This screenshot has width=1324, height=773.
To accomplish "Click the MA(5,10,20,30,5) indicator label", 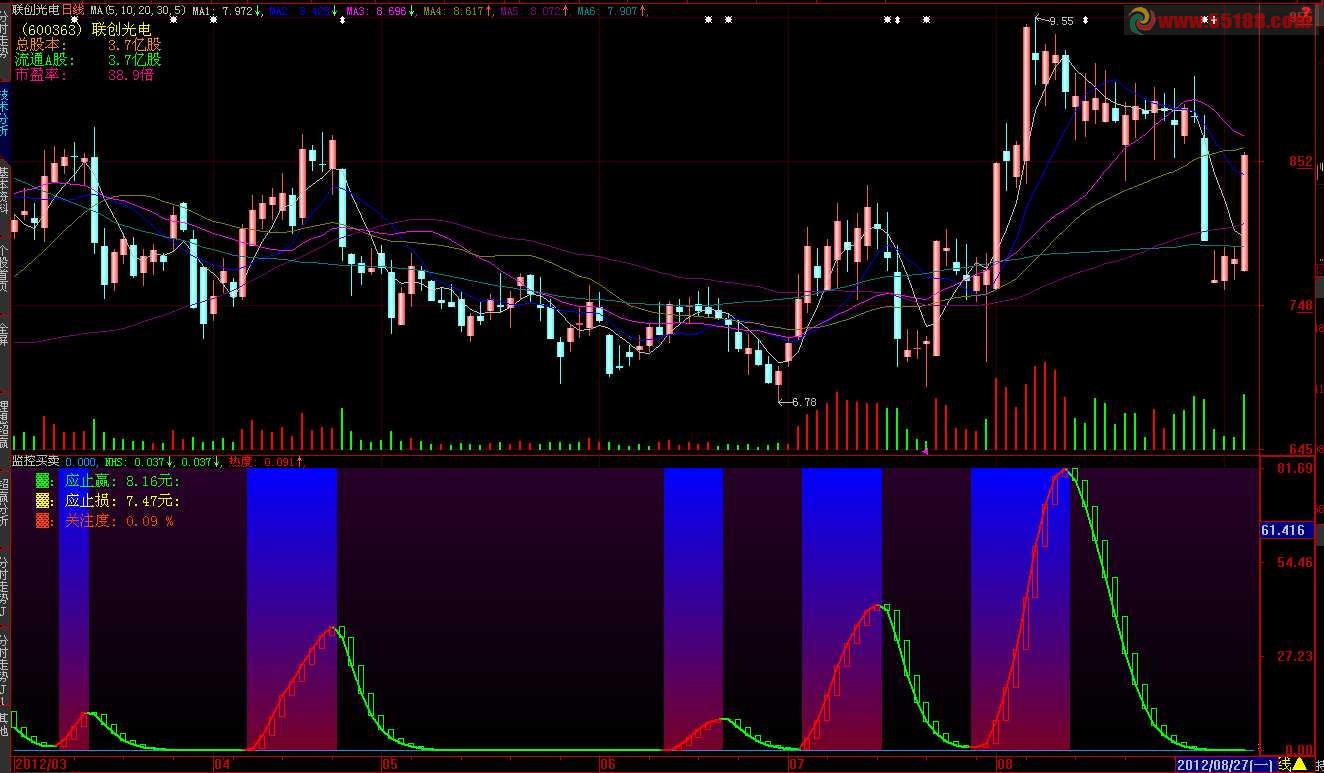I will click(x=138, y=11).
